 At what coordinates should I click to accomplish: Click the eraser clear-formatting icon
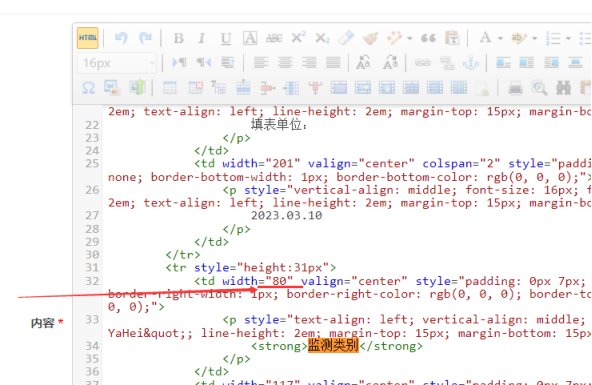pyautogui.click(x=346, y=38)
